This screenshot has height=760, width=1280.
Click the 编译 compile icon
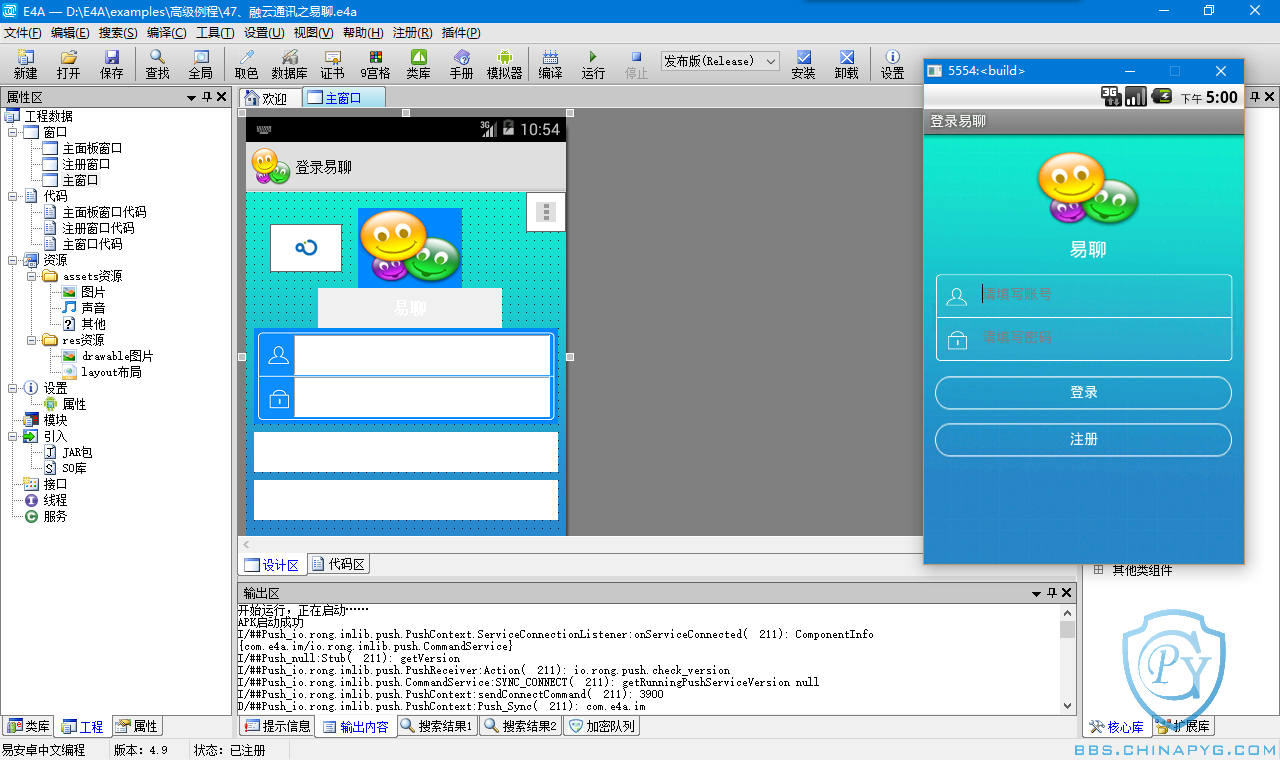coord(550,64)
